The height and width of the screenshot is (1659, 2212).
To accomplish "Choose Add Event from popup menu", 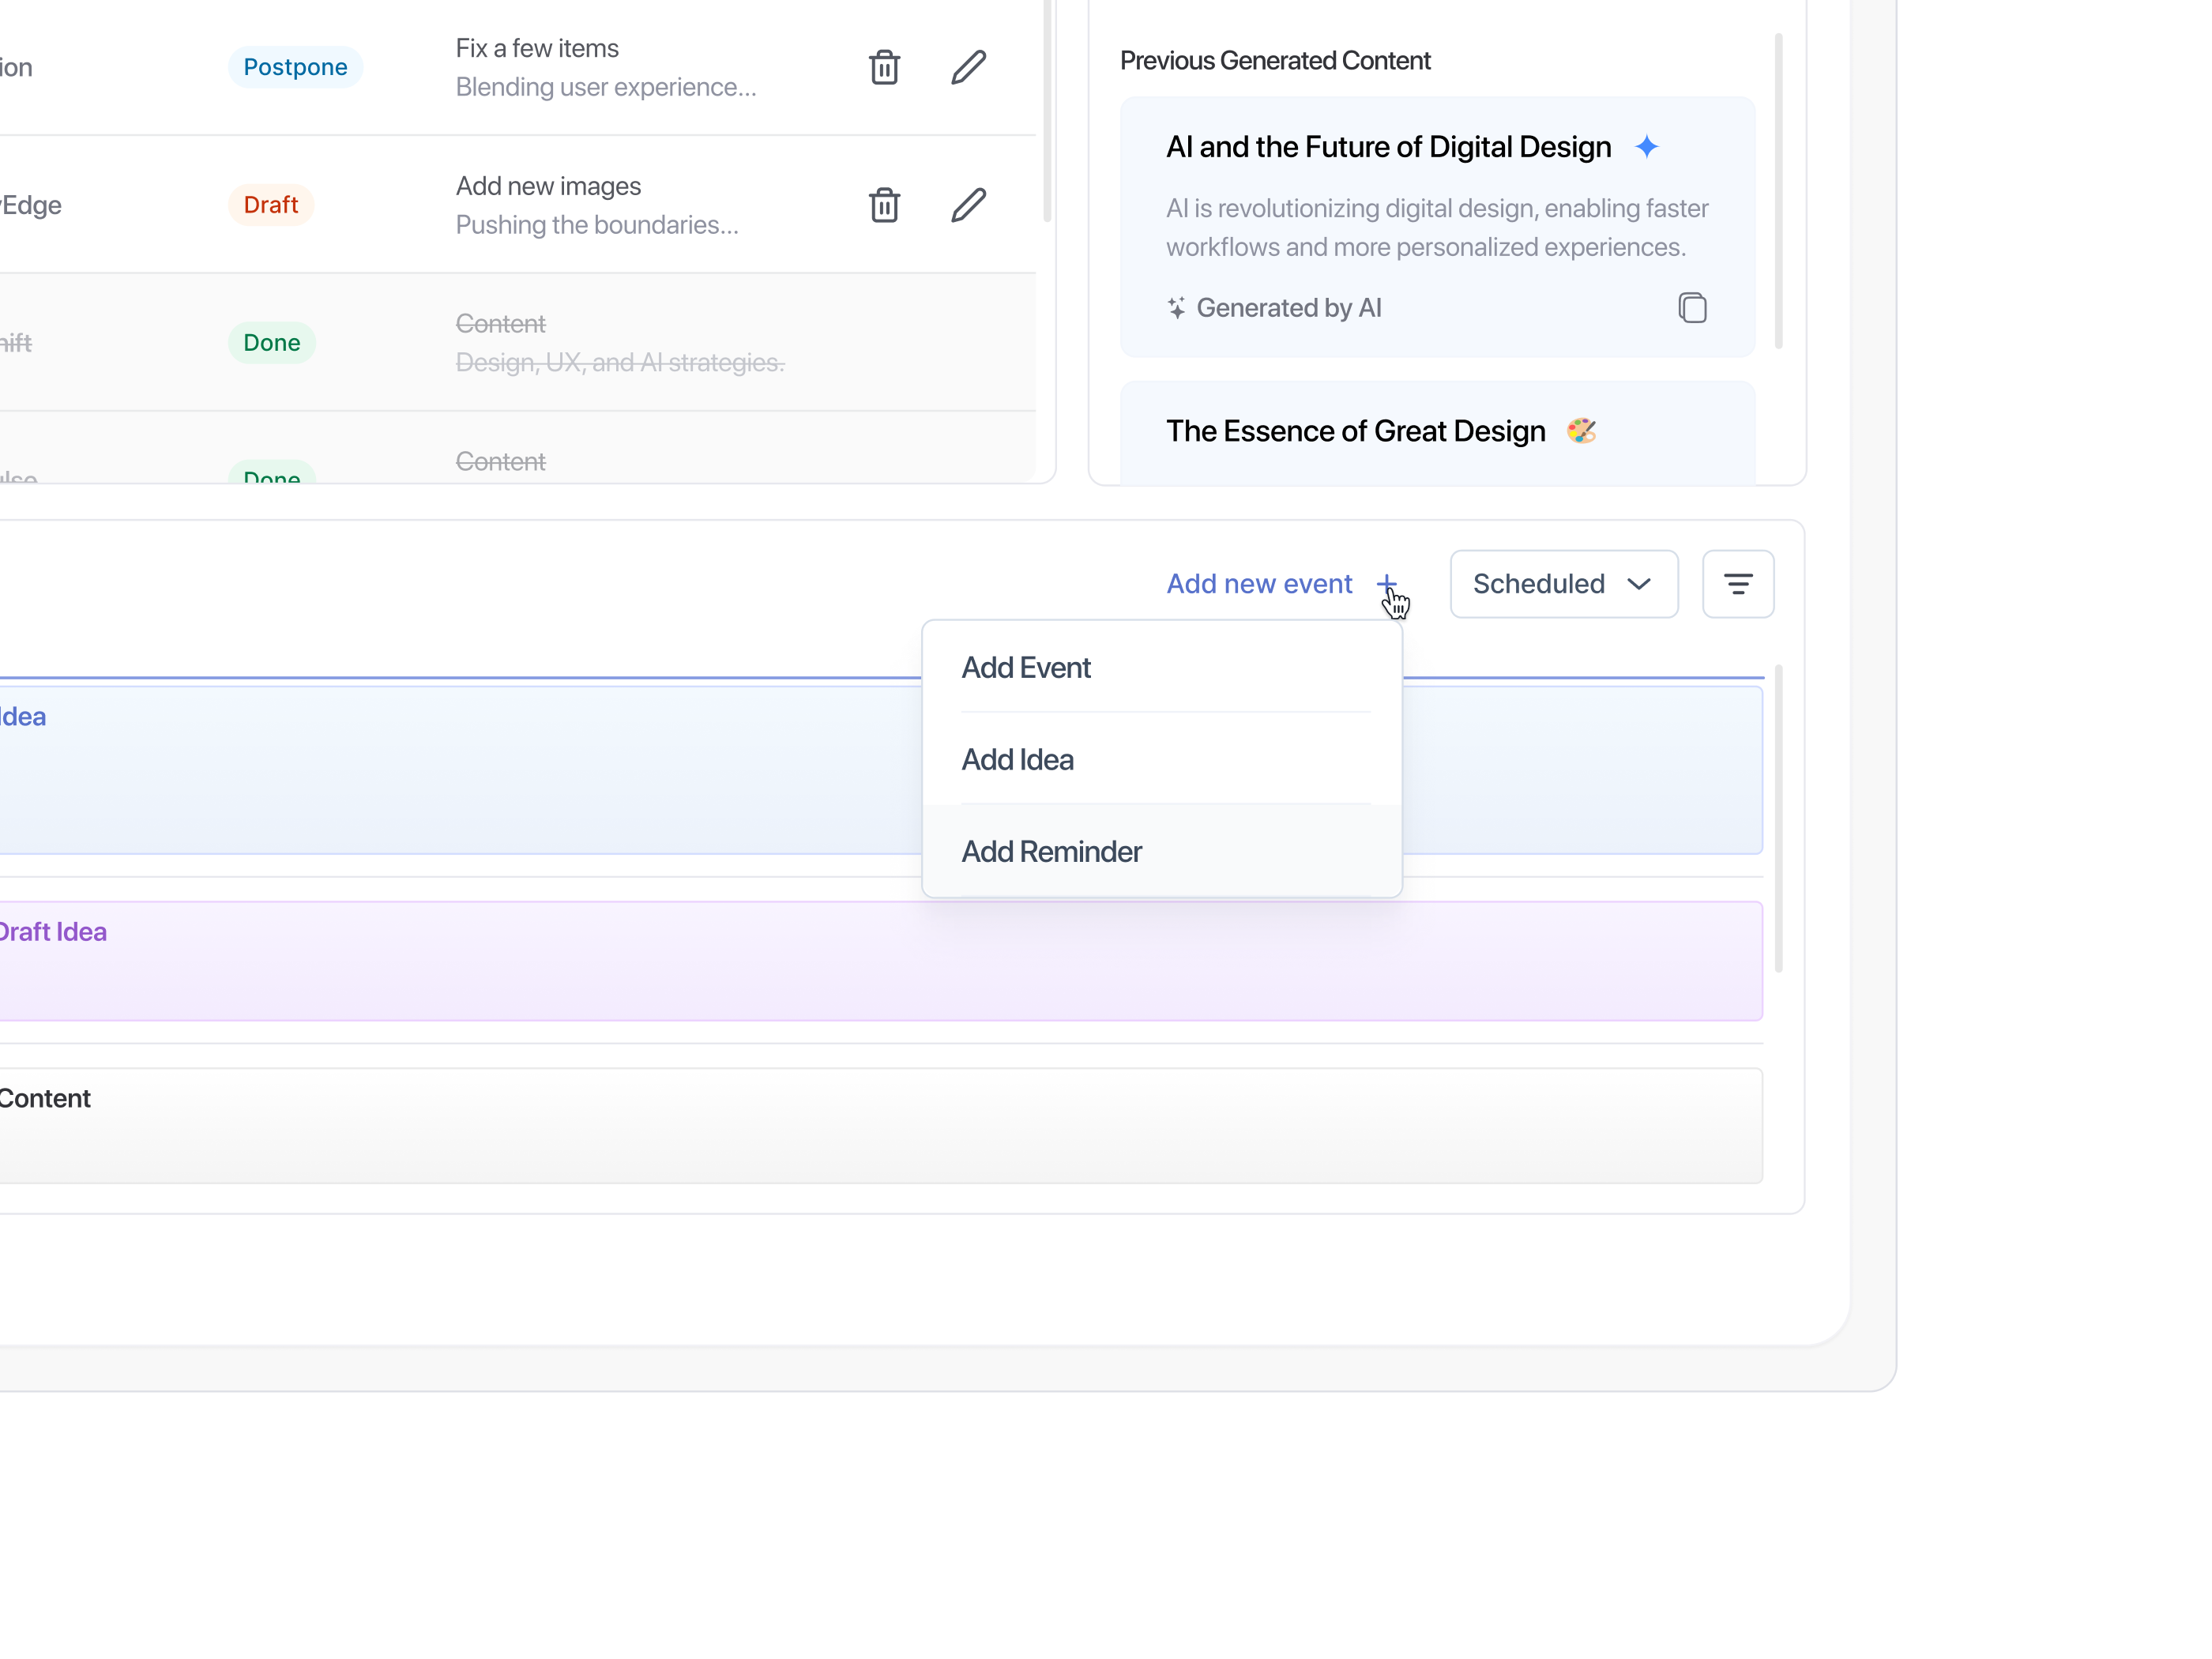I will [1026, 667].
